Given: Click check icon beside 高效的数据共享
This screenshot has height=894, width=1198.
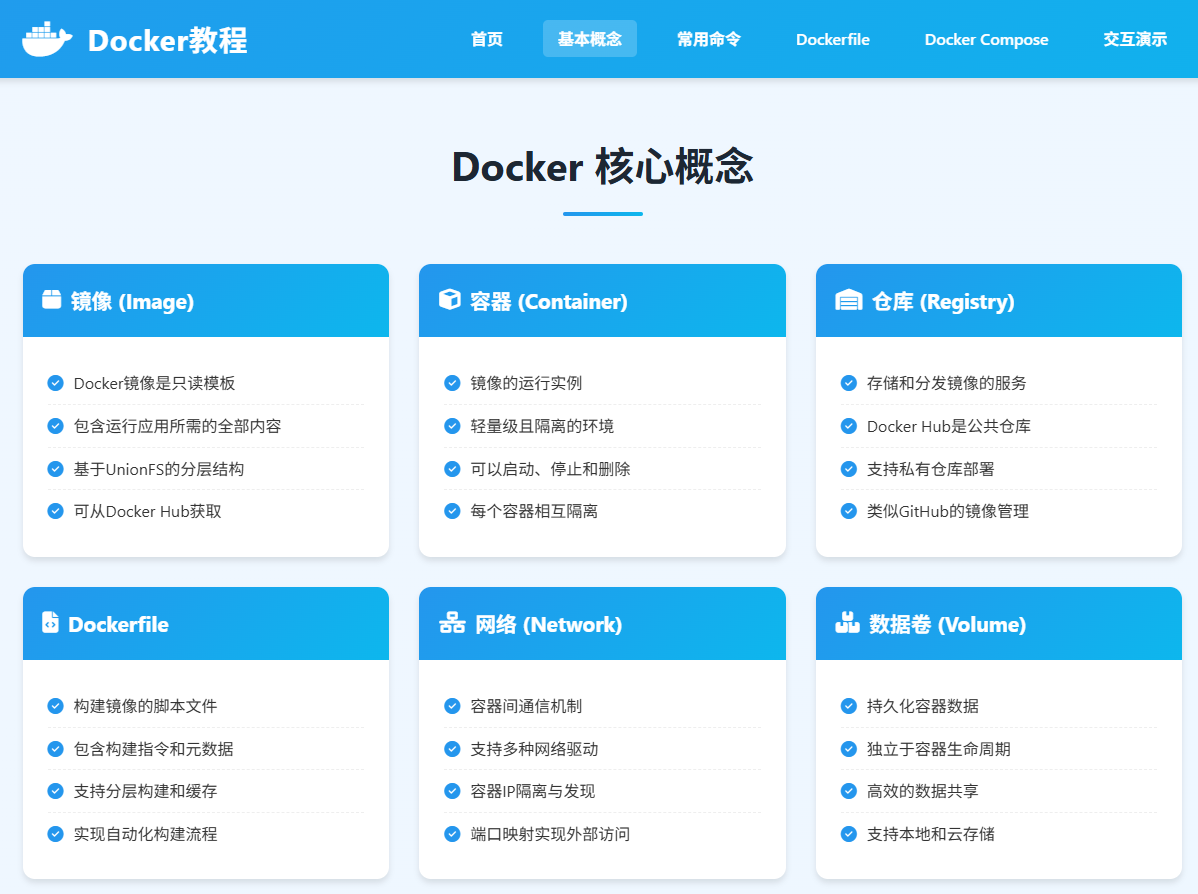Looking at the screenshot, I should click(x=849, y=791).
